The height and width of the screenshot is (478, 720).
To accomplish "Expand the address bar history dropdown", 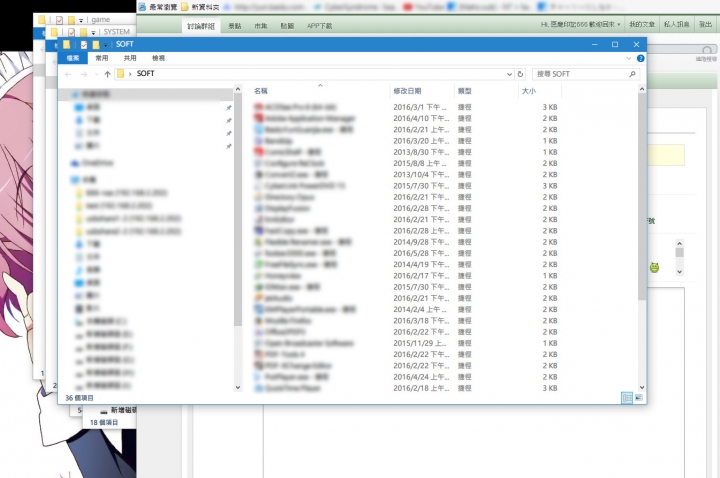I will [509, 74].
